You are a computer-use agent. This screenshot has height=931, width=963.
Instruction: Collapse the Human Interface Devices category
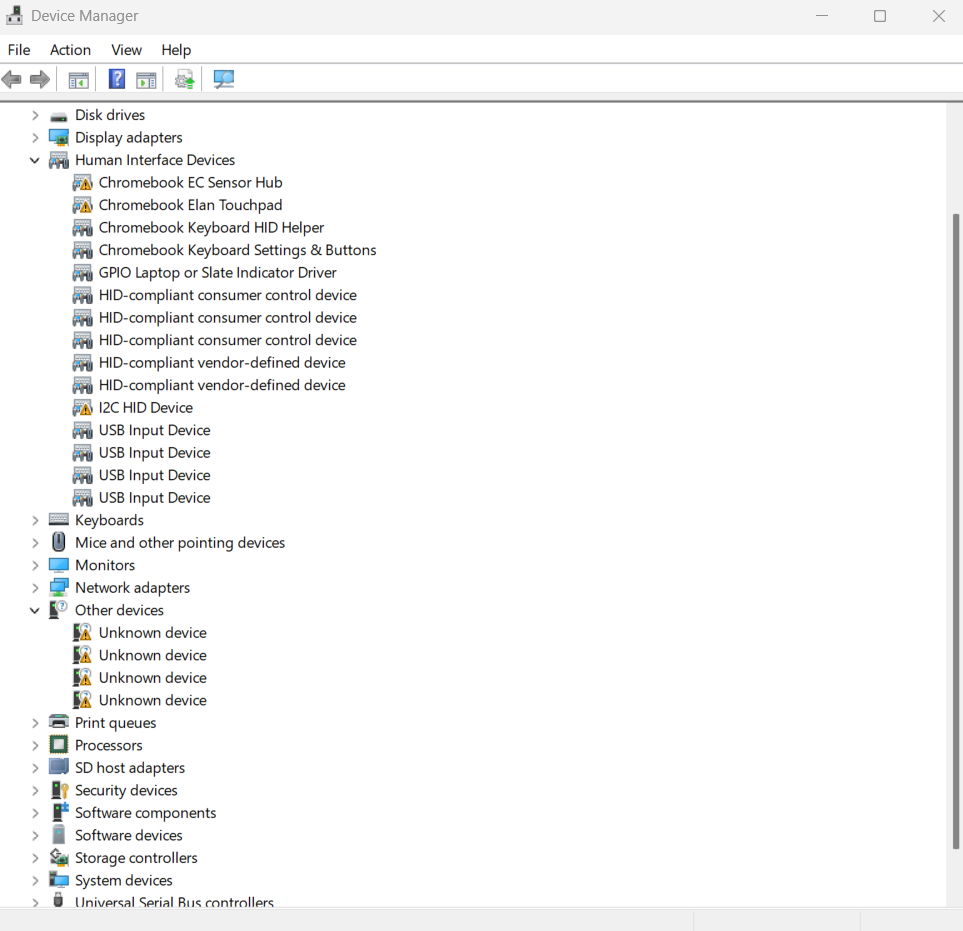point(35,160)
